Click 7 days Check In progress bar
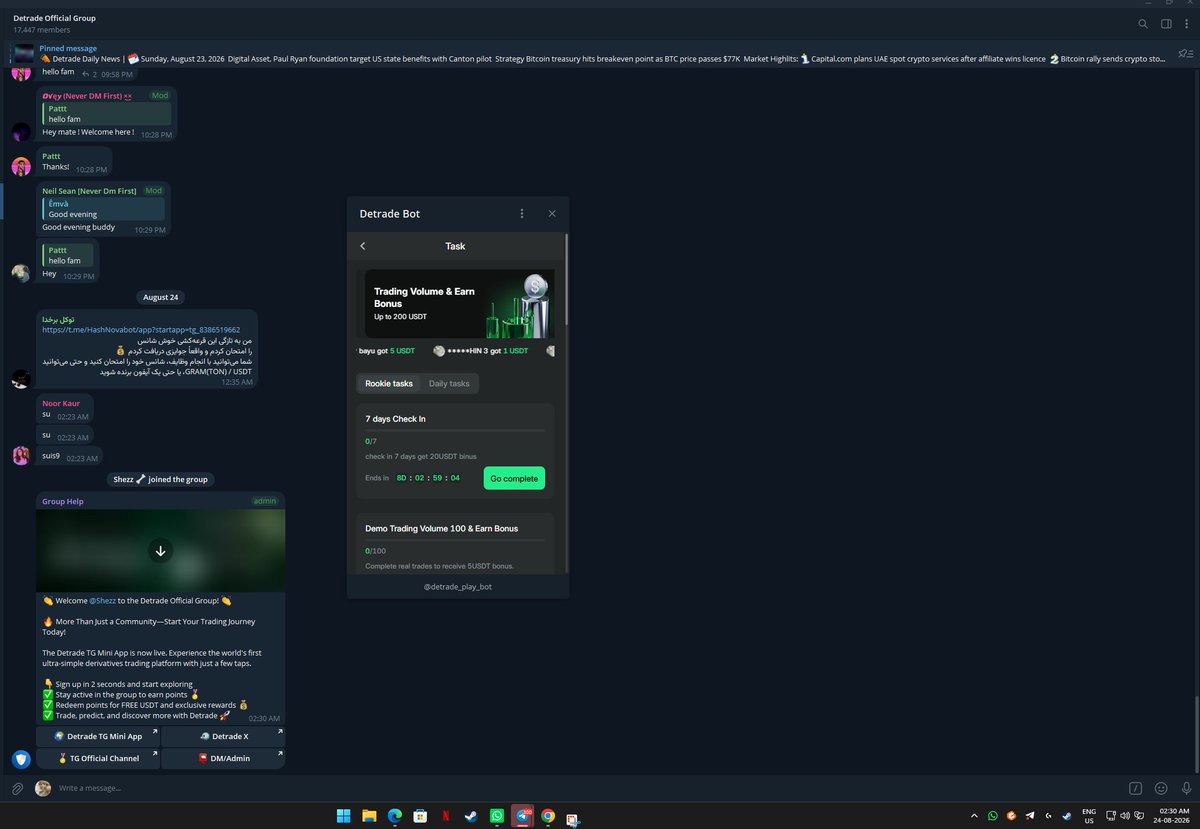Viewport: 1200px width, 829px height. click(455, 430)
